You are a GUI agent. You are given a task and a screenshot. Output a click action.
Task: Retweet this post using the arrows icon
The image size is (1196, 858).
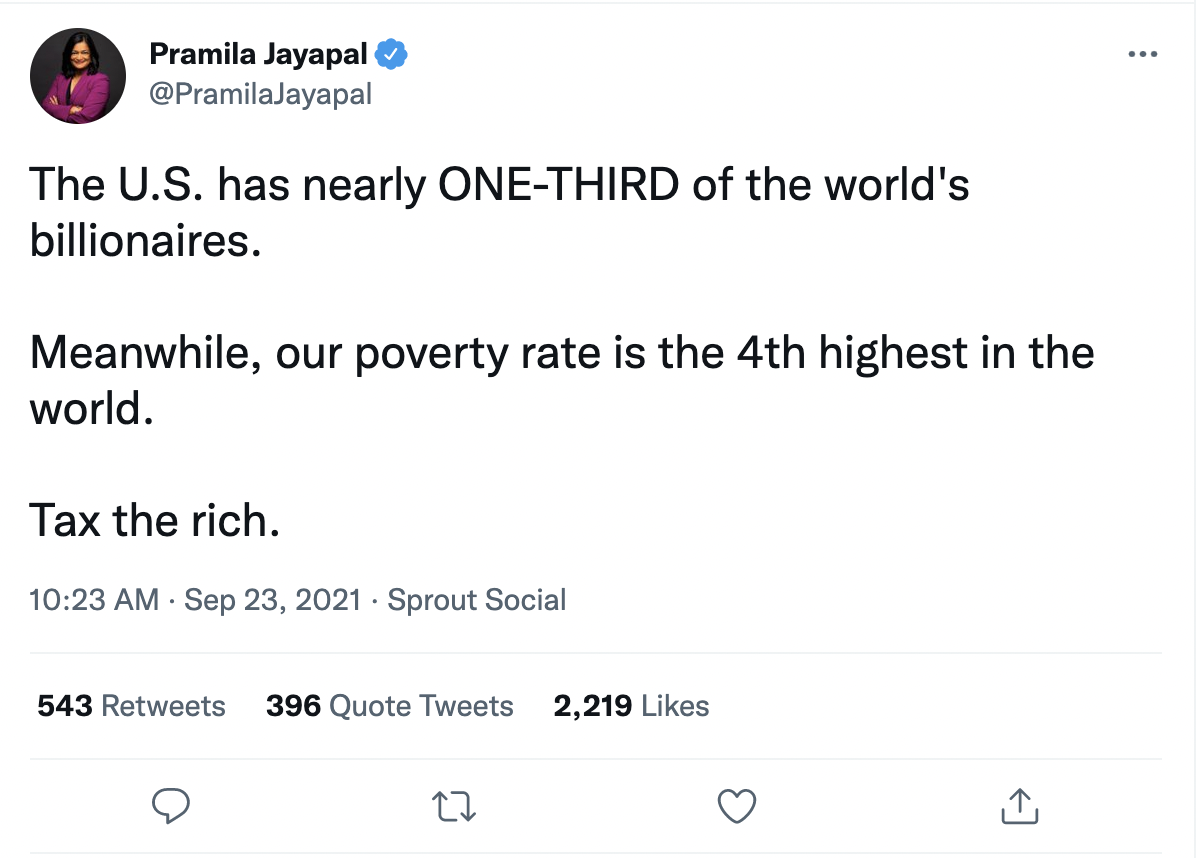454,805
